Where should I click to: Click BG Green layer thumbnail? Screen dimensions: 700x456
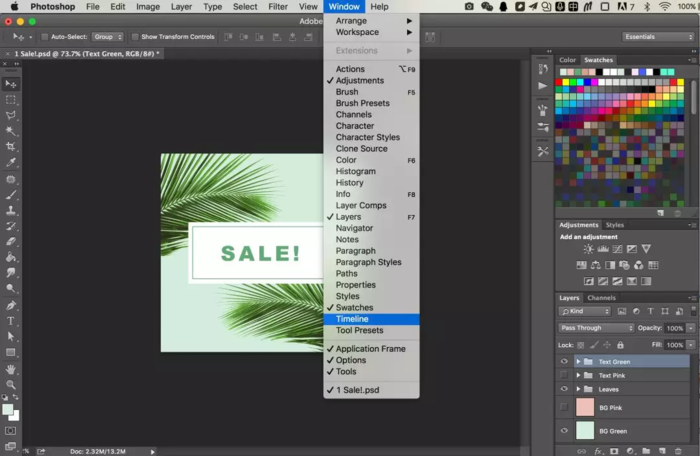coord(585,431)
